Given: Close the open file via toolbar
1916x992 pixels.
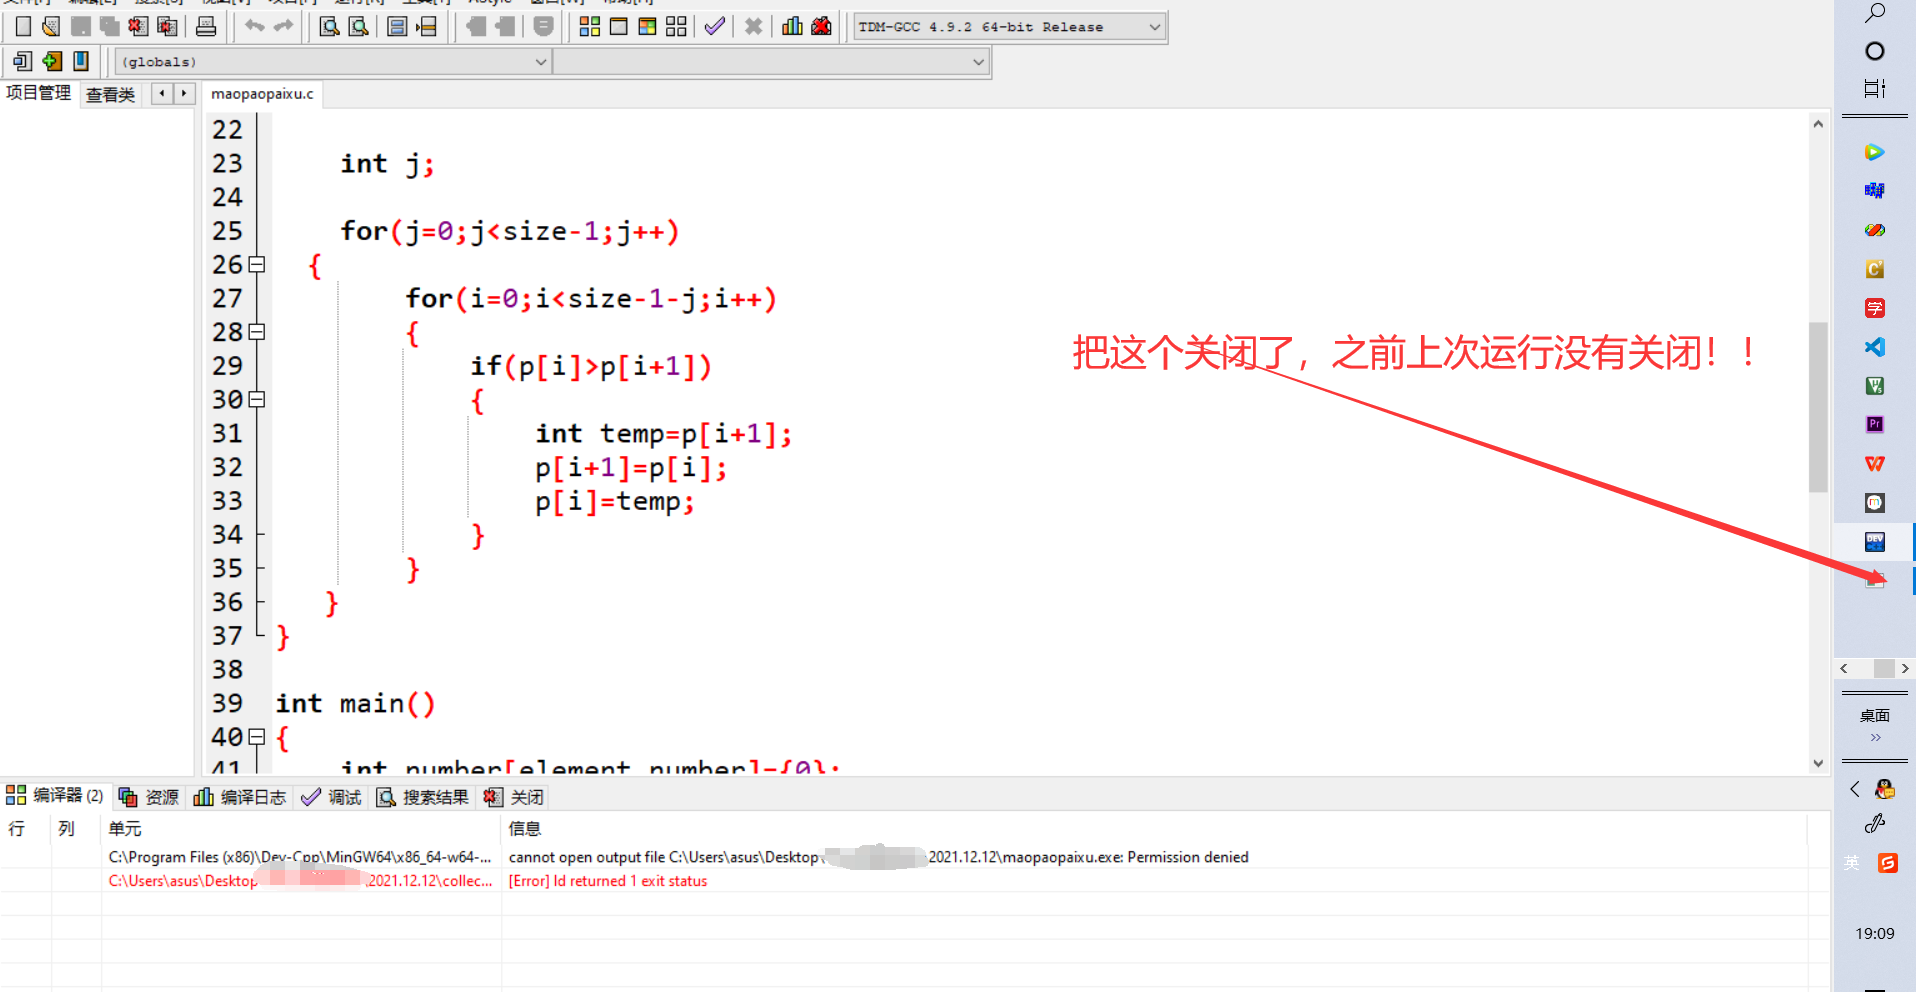Looking at the screenshot, I should (x=137, y=26).
